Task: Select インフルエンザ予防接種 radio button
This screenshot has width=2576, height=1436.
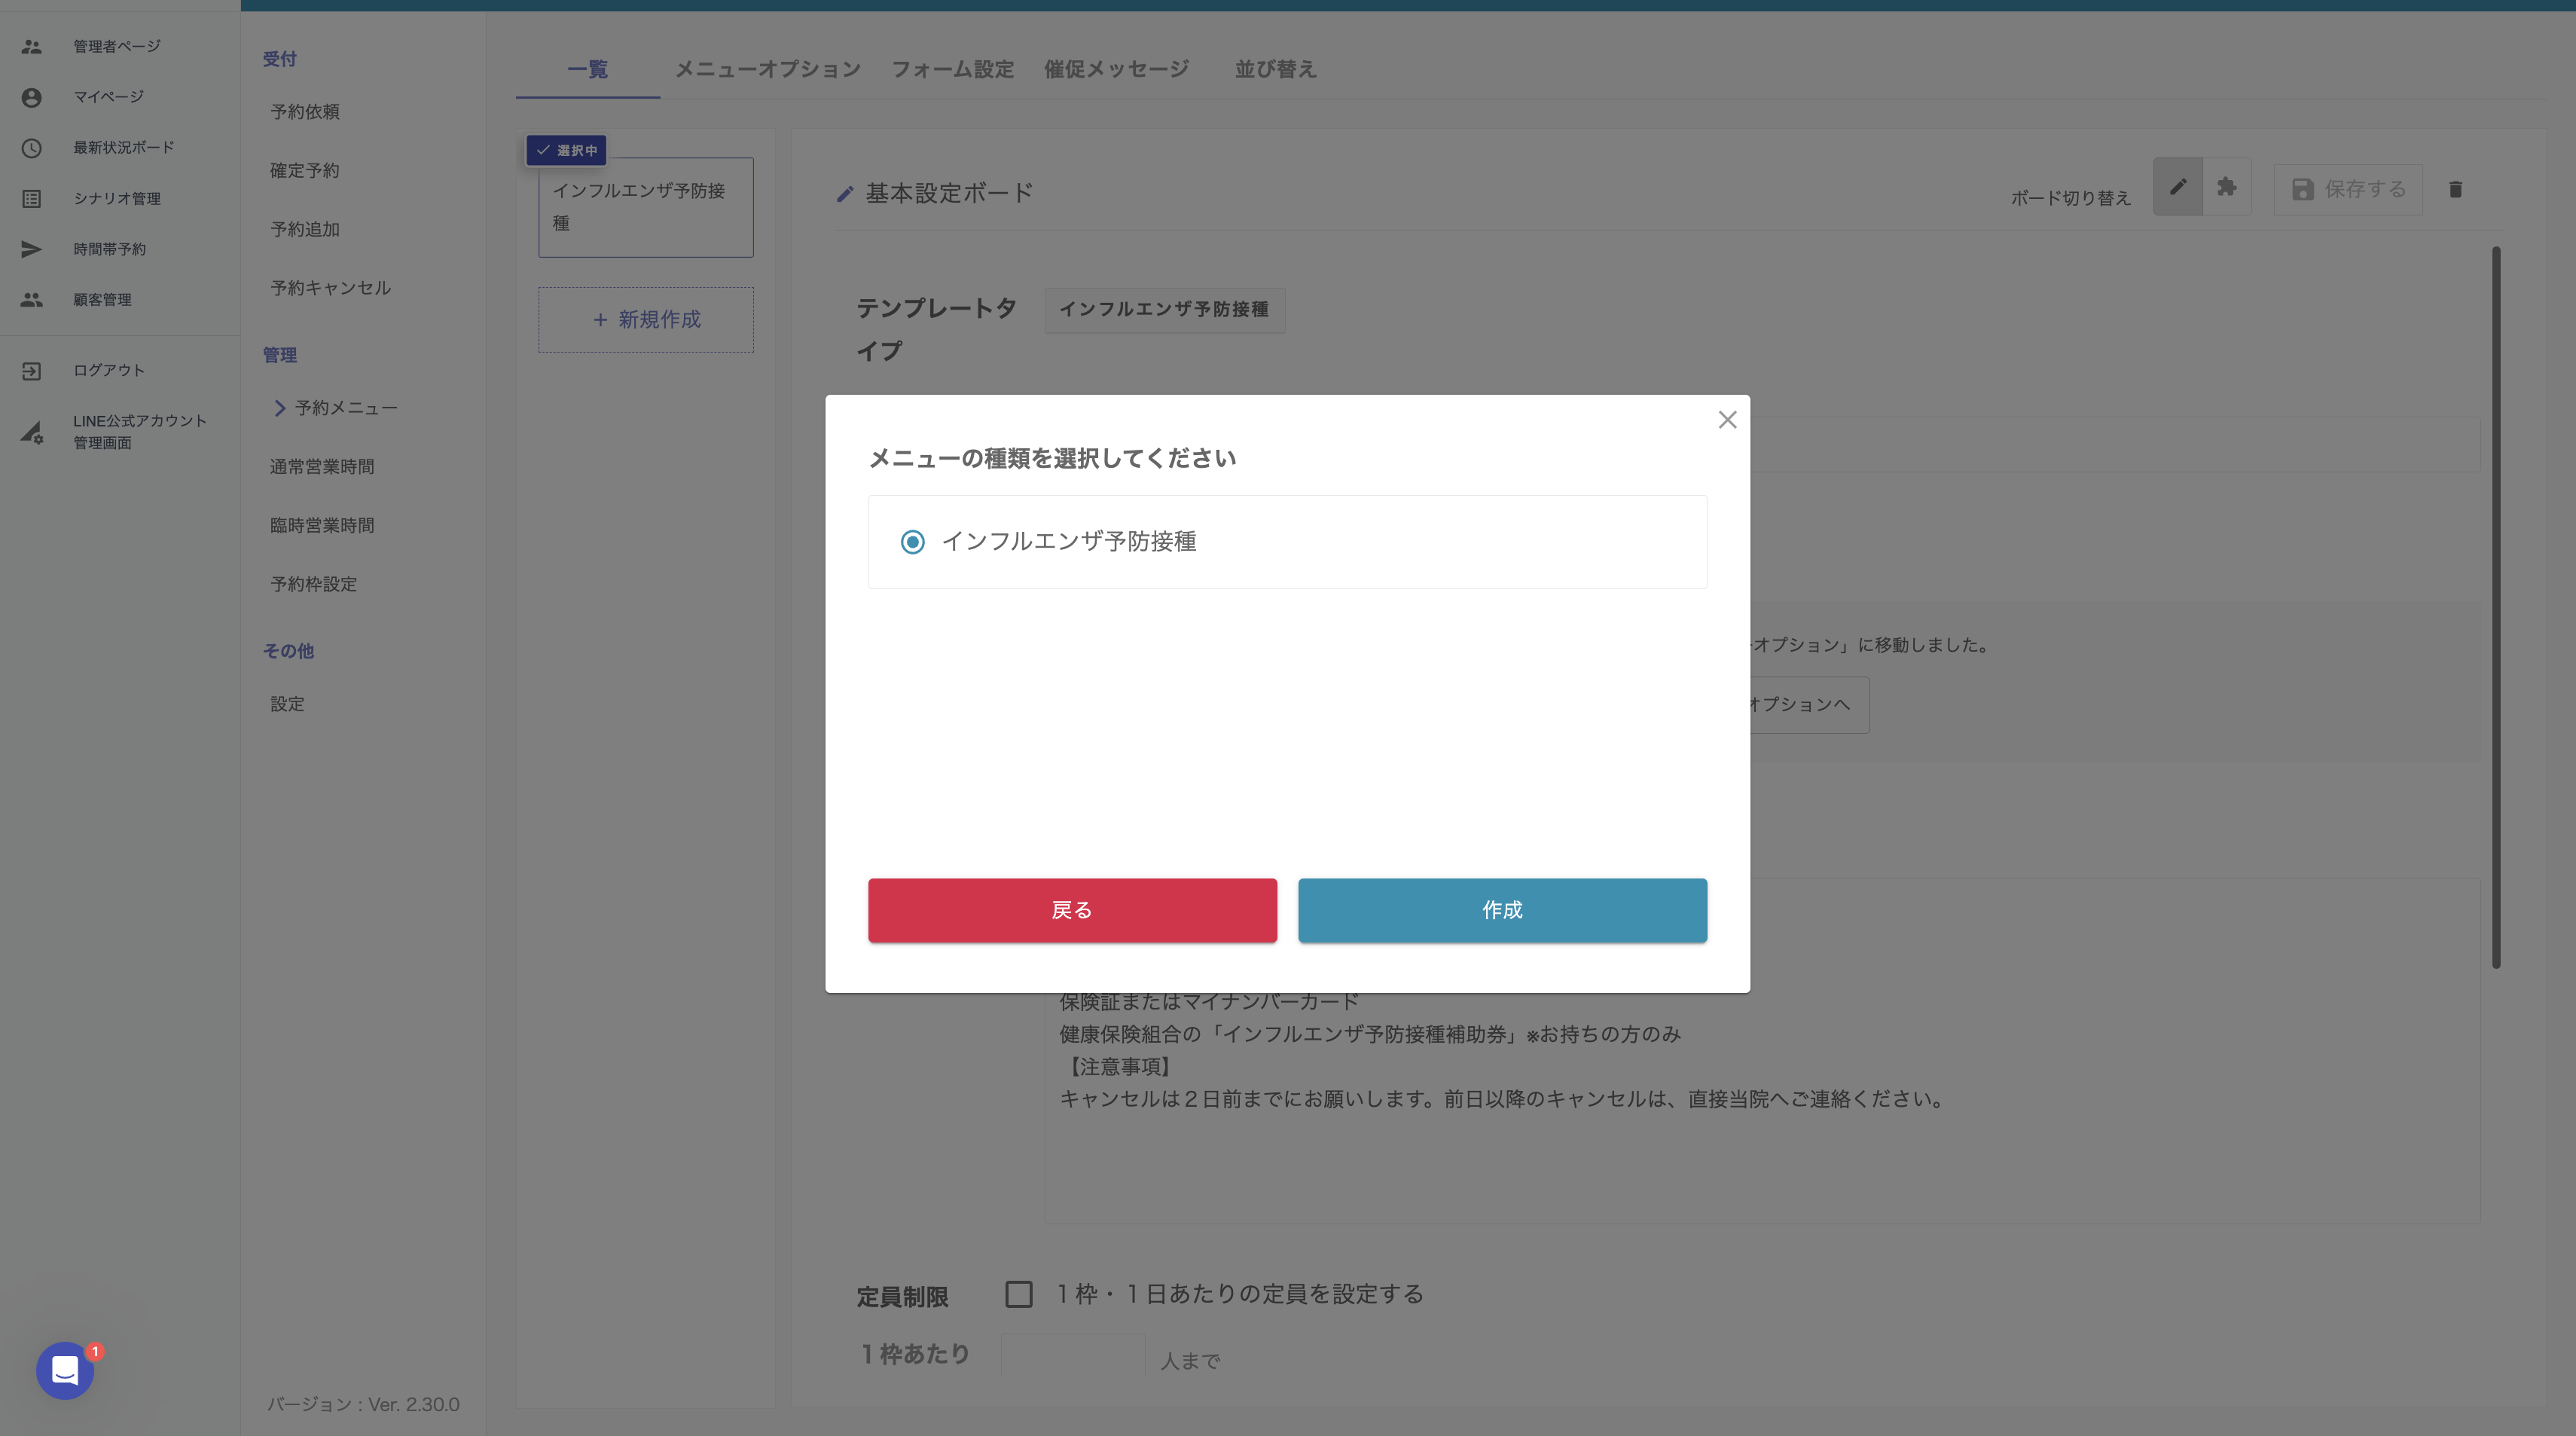Action: point(912,542)
